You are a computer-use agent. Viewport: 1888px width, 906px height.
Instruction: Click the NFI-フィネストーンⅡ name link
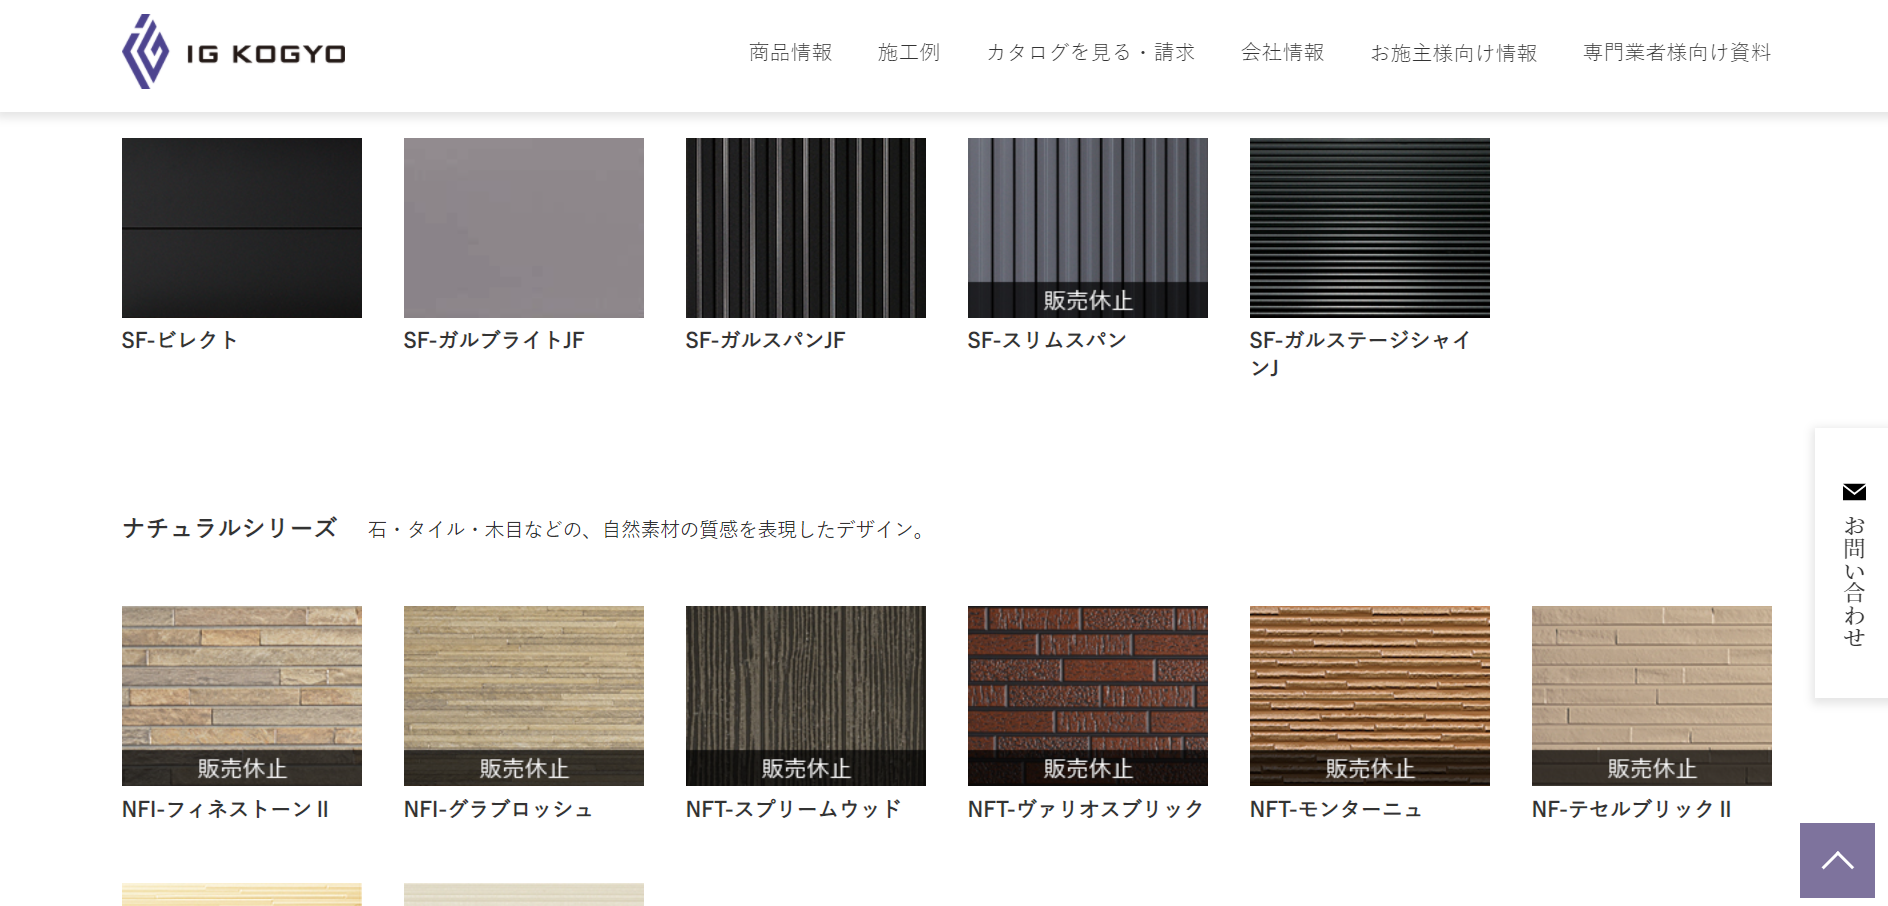[x=225, y=809]
